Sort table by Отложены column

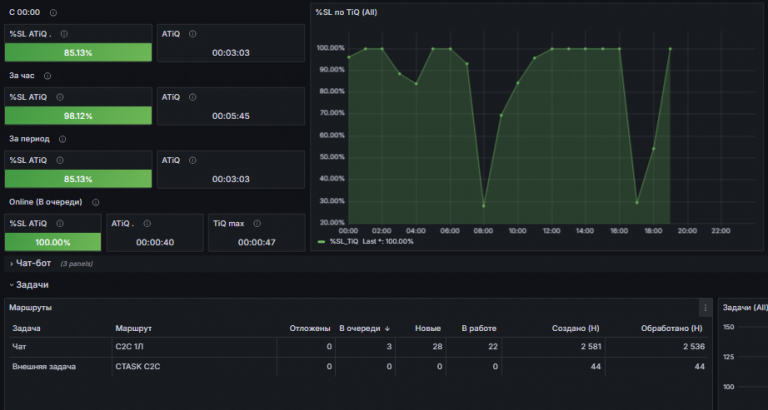[x=310, y=329]
